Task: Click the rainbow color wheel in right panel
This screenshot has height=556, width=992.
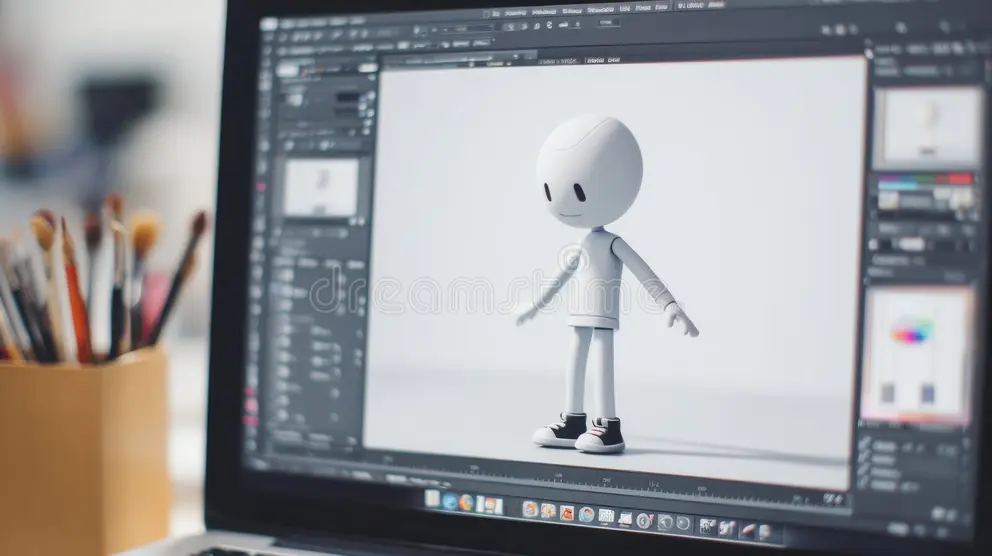Action: (910, 333)
